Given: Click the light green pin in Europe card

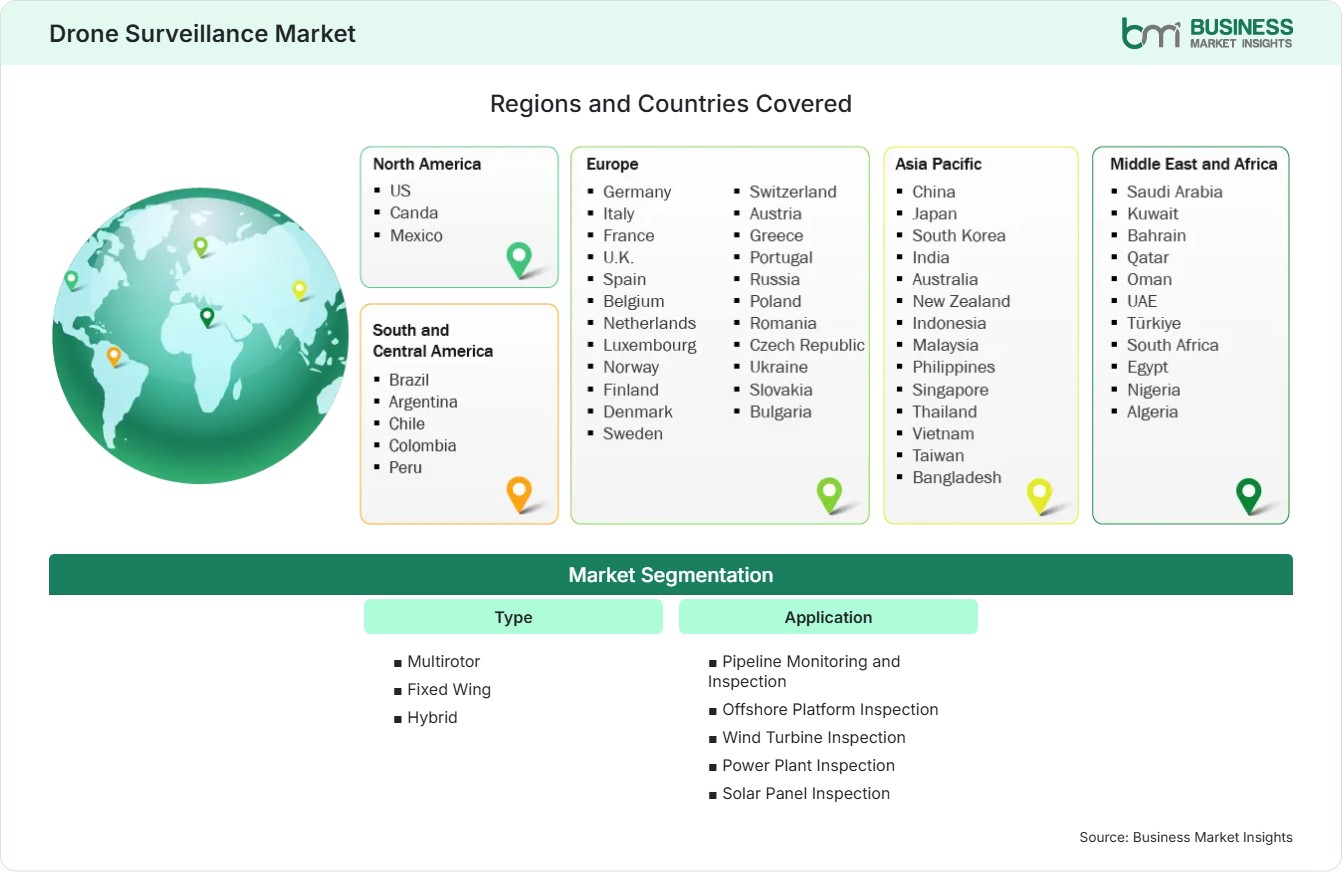Looking at the screenshot, I should (x=829, y=494).
